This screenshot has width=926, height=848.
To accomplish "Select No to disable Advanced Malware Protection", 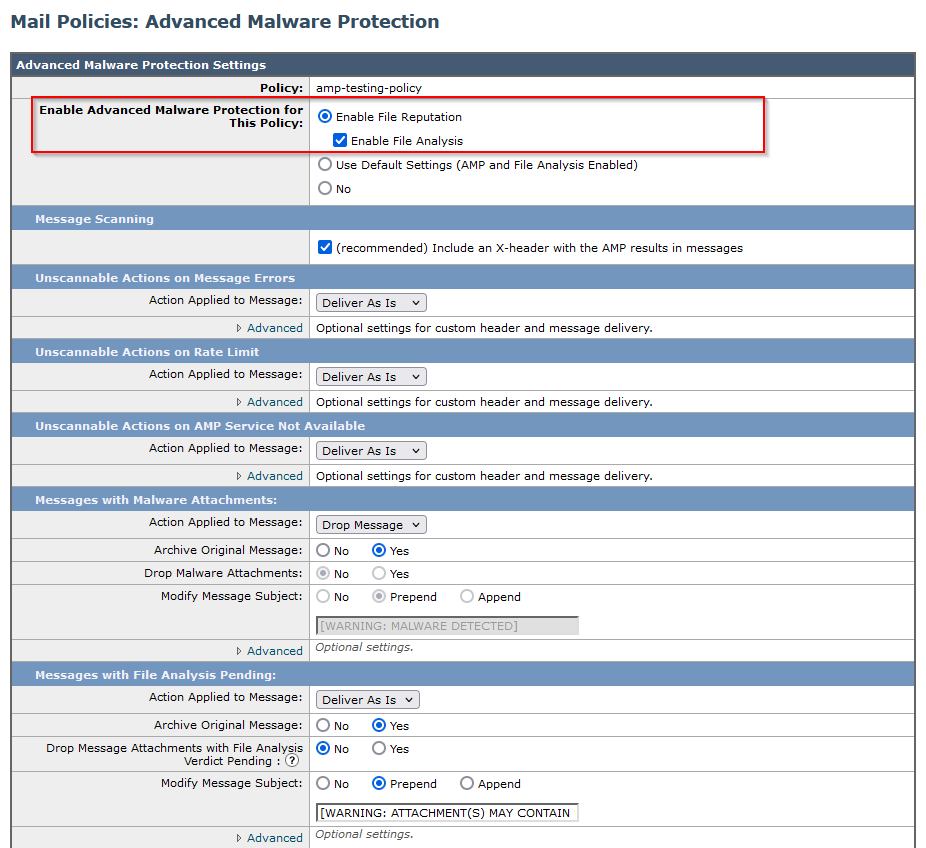I will pos(325,188).
